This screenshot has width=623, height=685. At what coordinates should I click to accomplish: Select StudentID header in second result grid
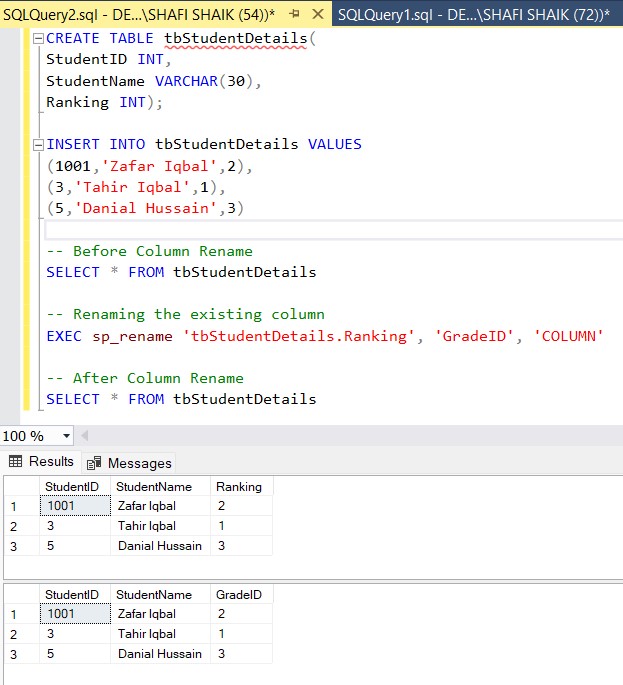click(75, 595)
